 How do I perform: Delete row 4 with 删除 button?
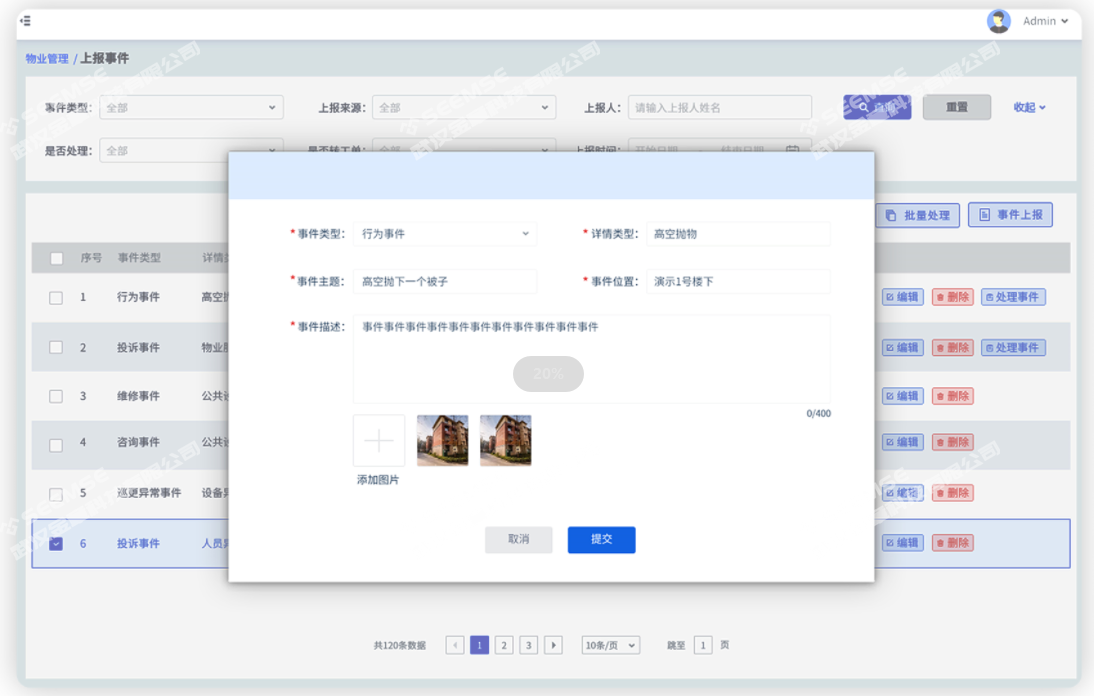[952, 442]
